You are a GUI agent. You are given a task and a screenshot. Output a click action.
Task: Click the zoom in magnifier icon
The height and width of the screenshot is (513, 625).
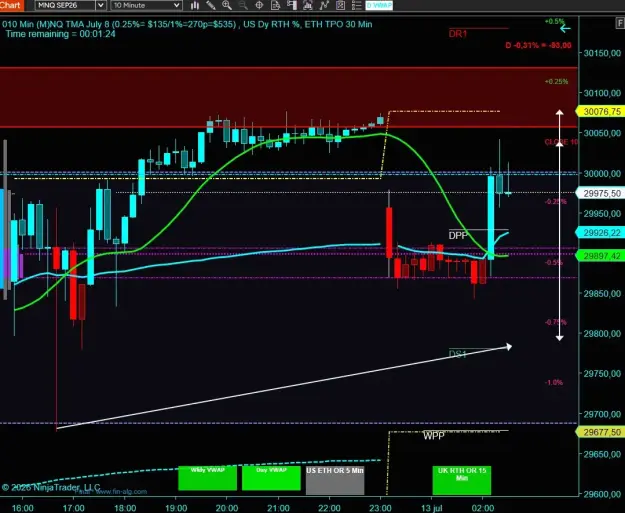click(x=227, y=5)
